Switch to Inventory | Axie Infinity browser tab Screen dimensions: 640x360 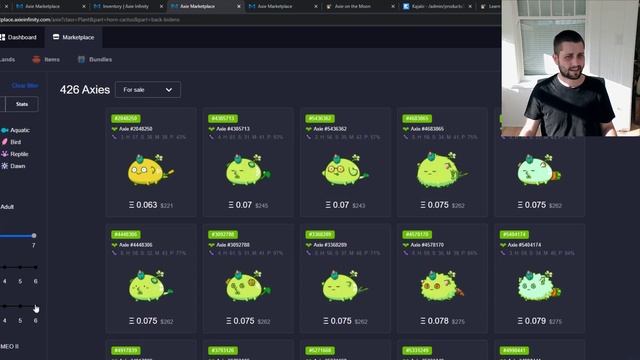(128, 7)
